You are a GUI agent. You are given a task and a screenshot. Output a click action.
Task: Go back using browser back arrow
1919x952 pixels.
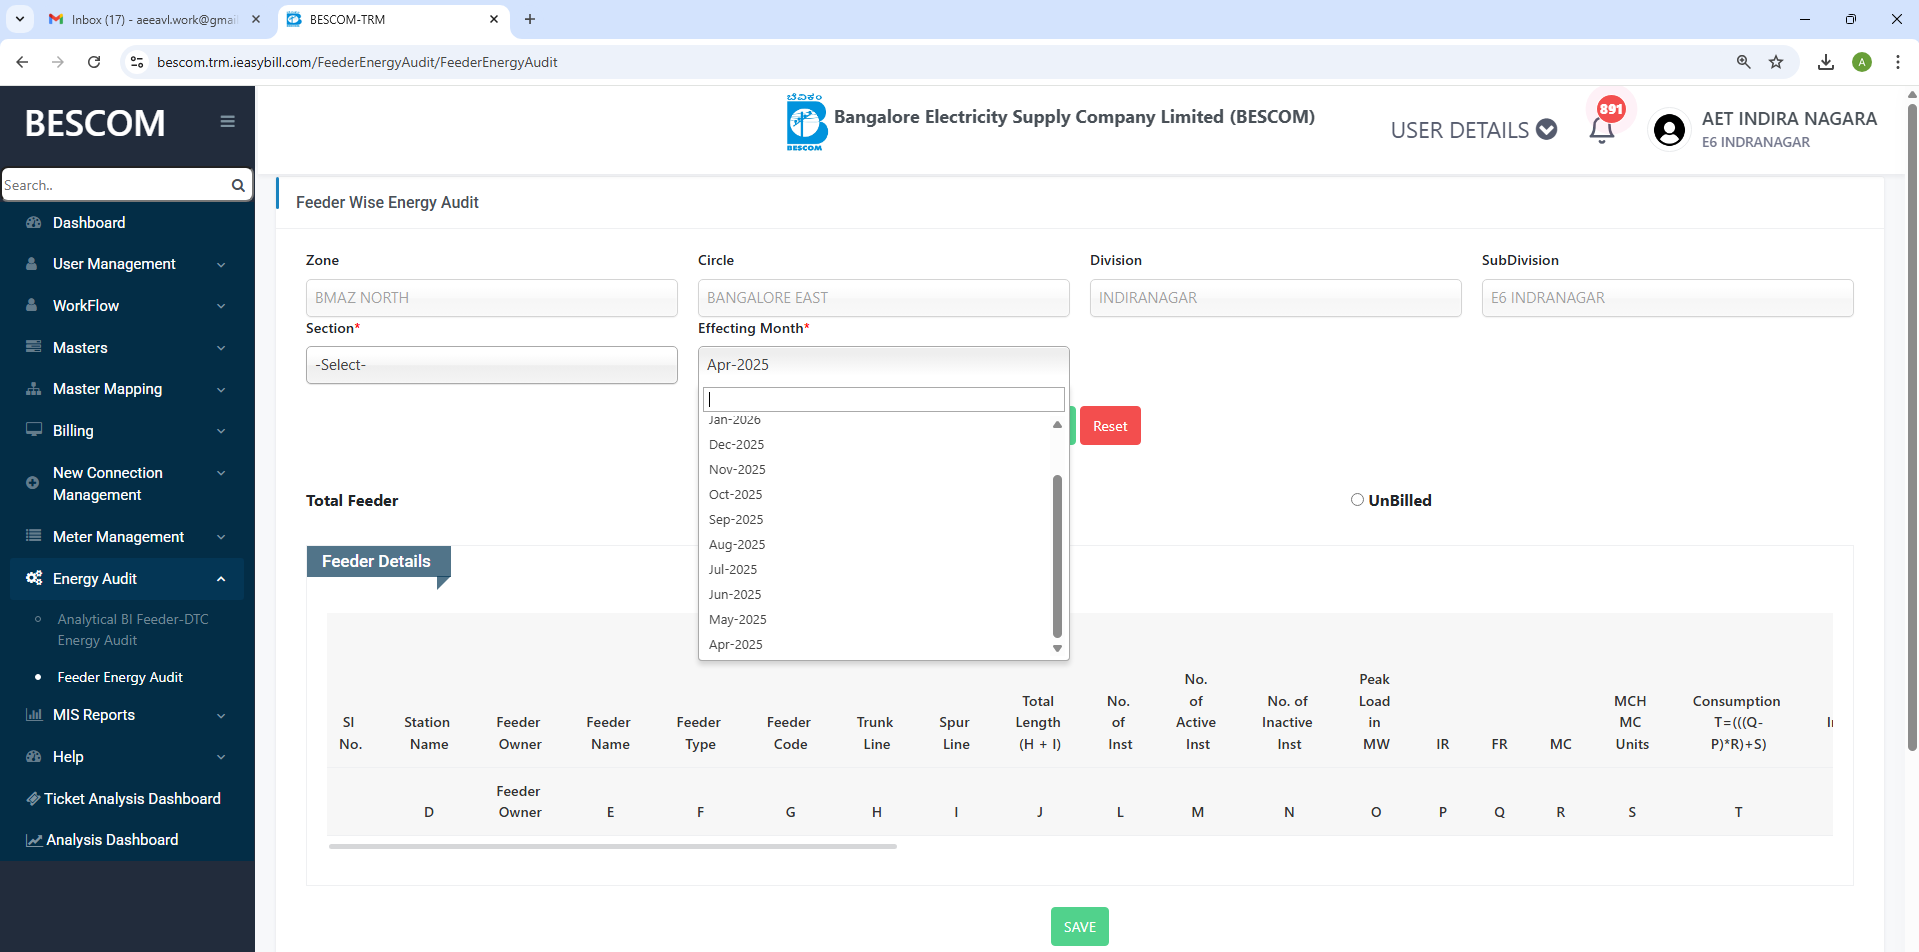[22, 62]
